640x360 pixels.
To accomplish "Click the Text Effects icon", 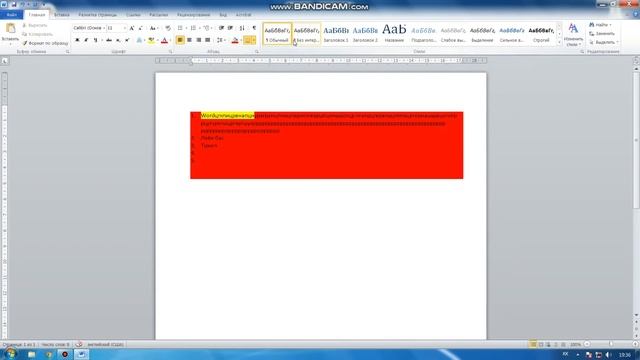I will (x=139, y=40).
